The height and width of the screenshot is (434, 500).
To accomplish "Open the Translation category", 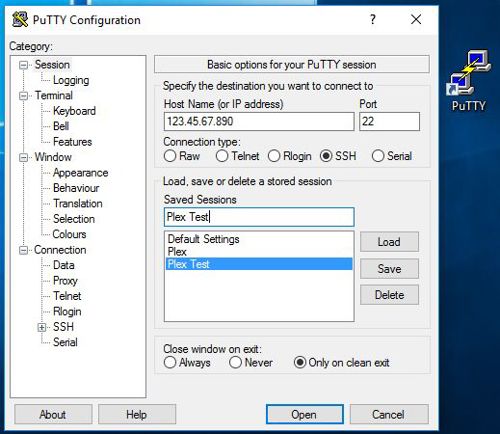I will [78, 203].
